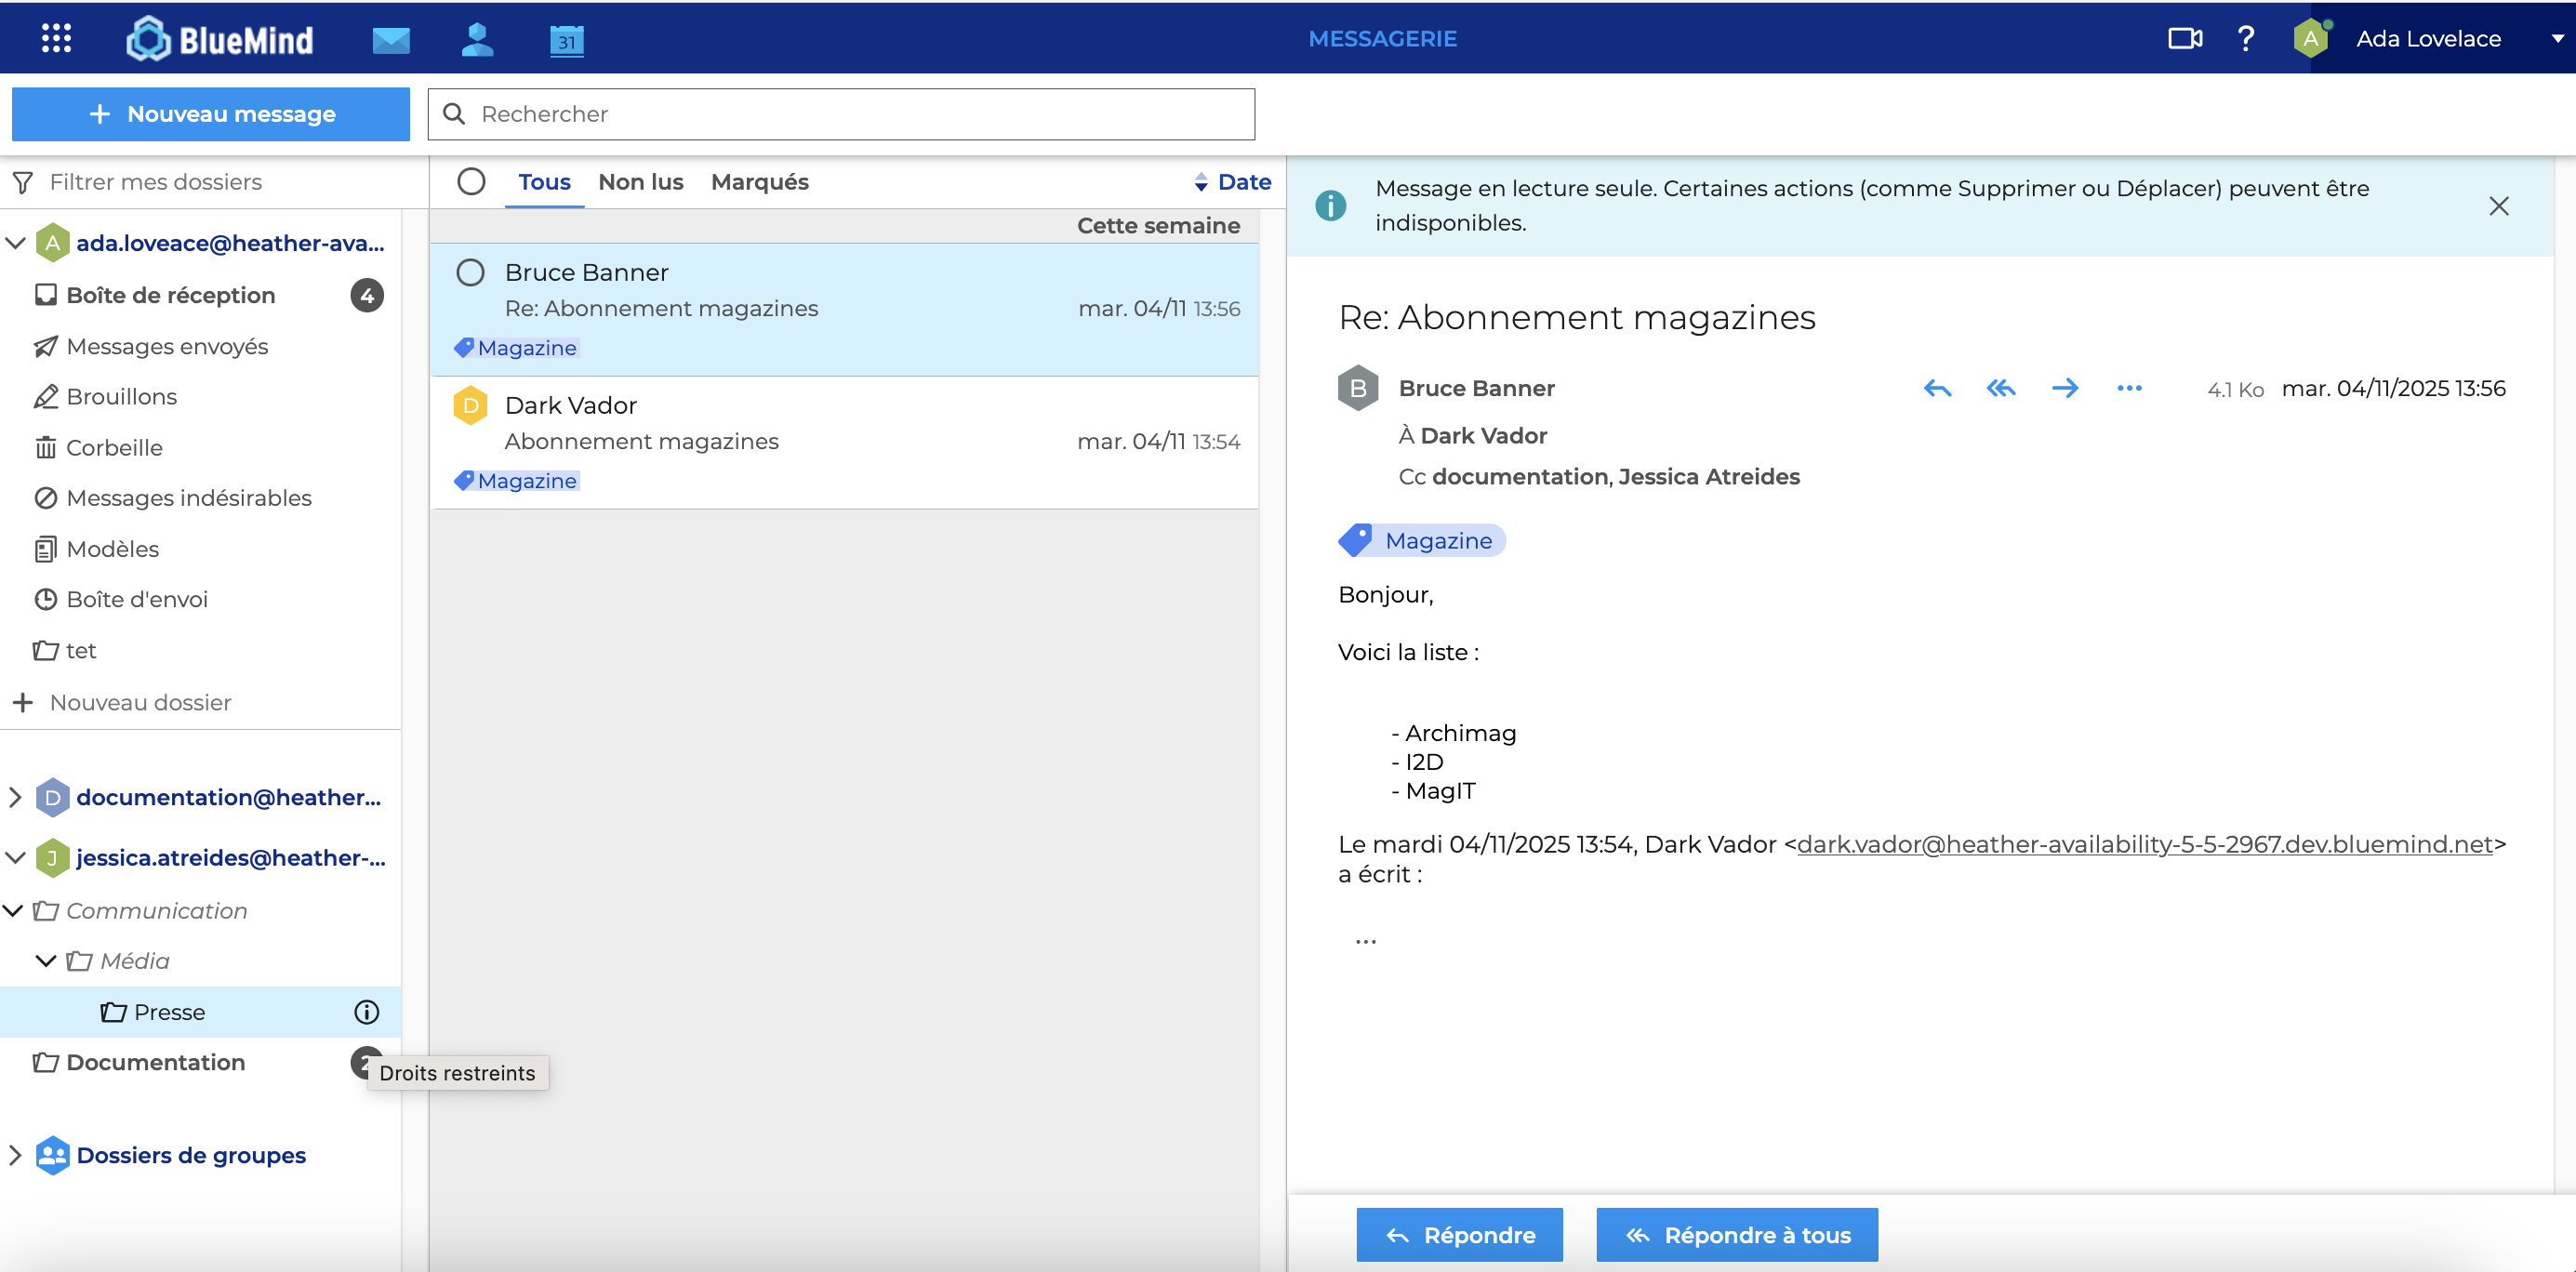Open Ada Lovelace user menu dropdown
The height and width of the screenshot is (1272, 2576).
pos(2555,38)
